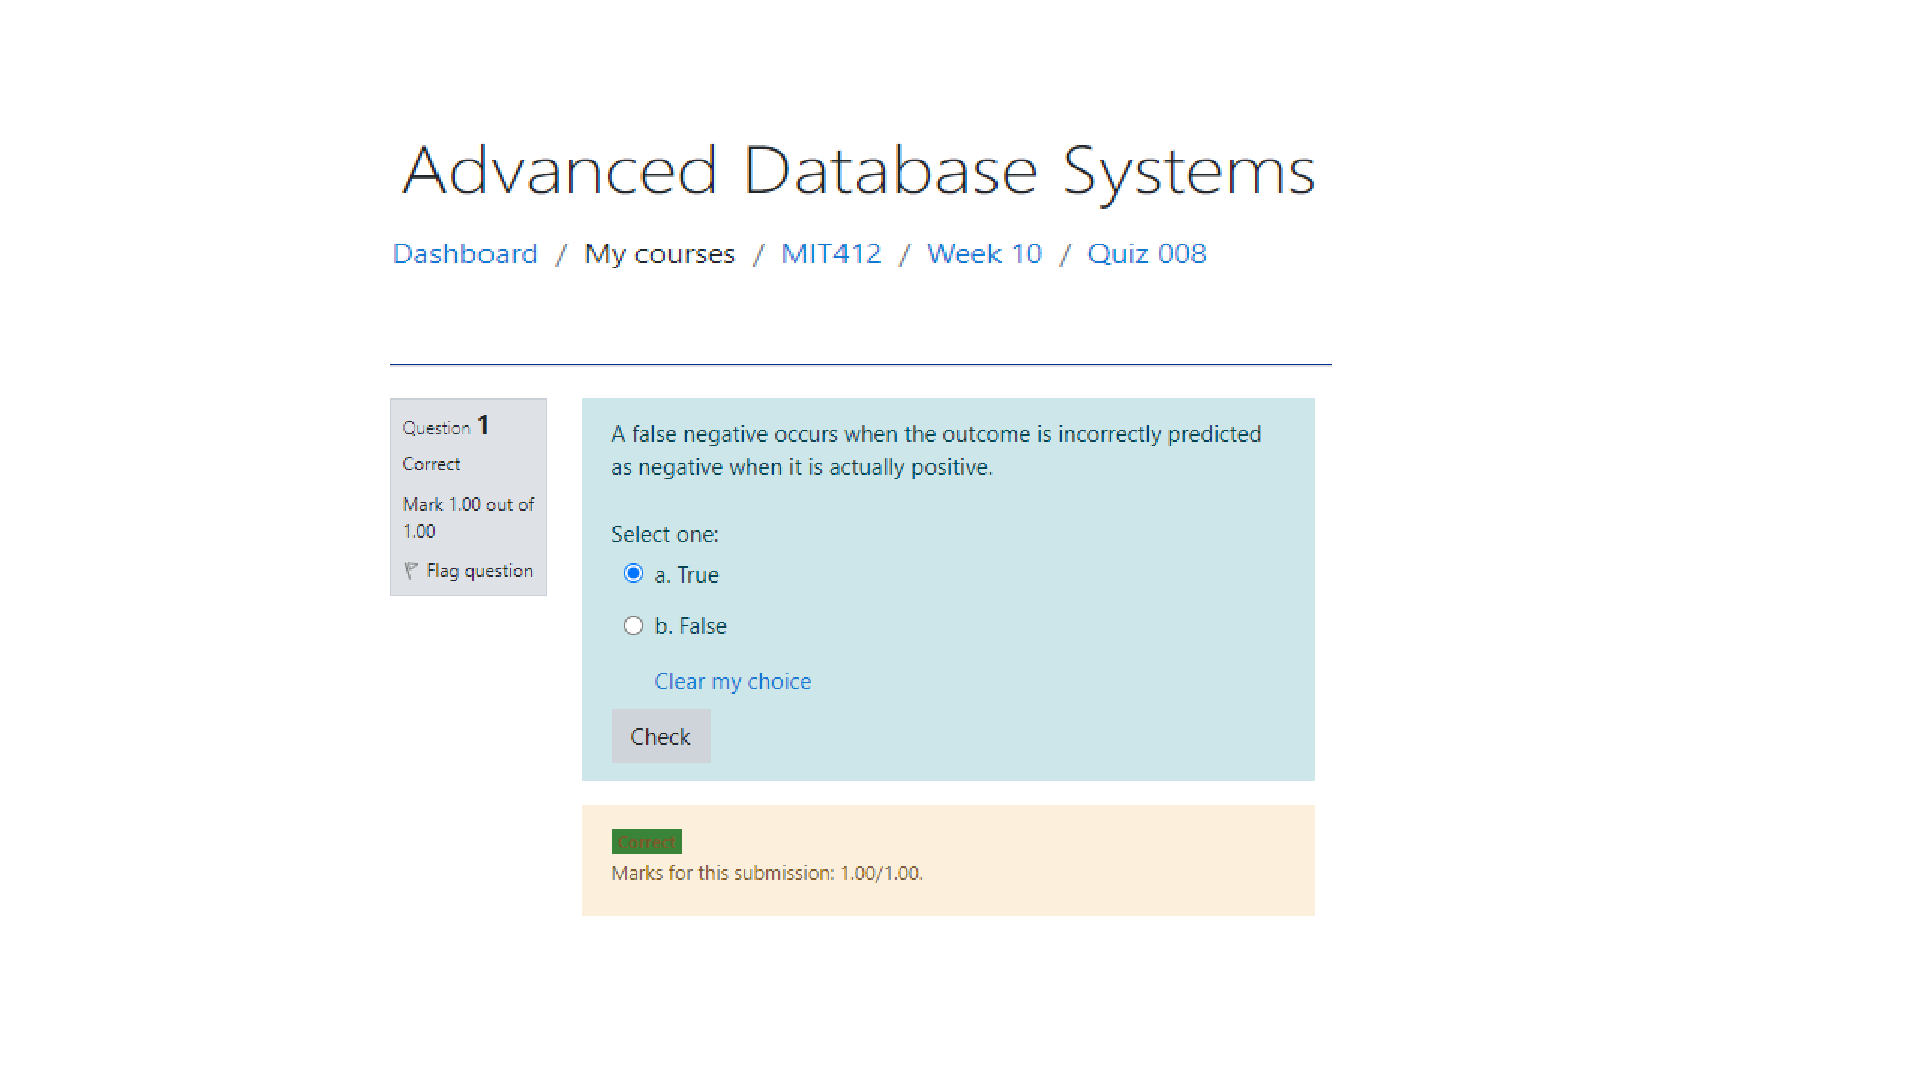Navigate to the Week 10 breadcrumb
Image resolution: width=1920 pixels, height=1080 pixels.
[x=984, y=254]
